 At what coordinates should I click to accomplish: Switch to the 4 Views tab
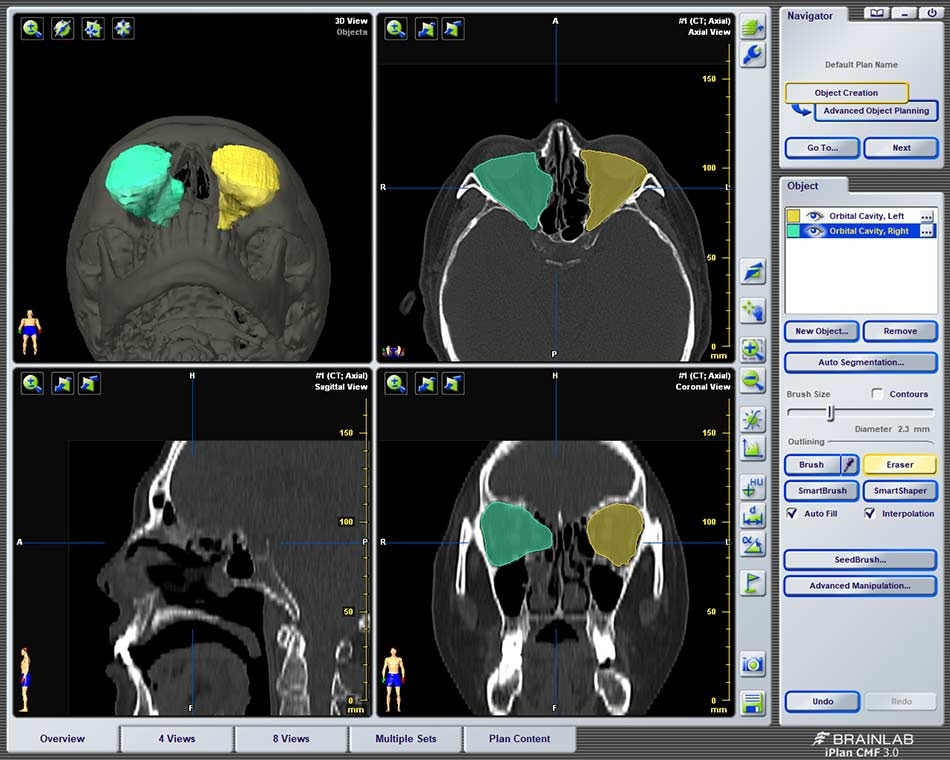pos(176,739)
